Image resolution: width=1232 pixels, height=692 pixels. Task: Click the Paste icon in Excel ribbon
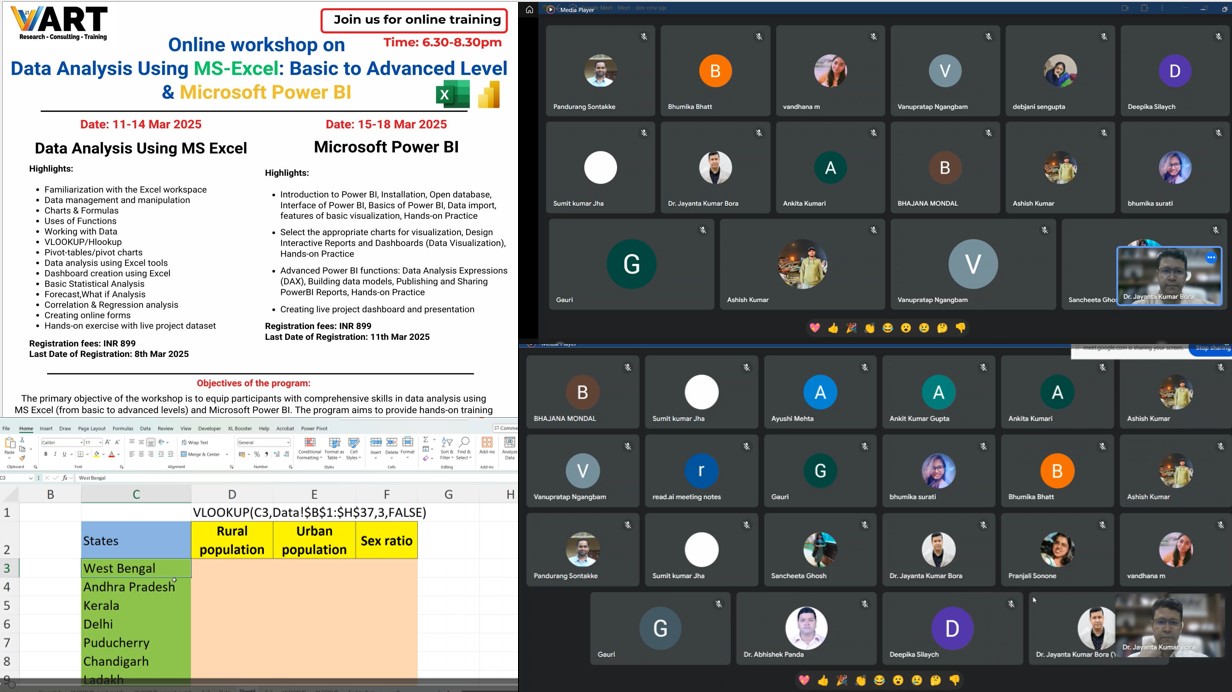pos(10,443)
